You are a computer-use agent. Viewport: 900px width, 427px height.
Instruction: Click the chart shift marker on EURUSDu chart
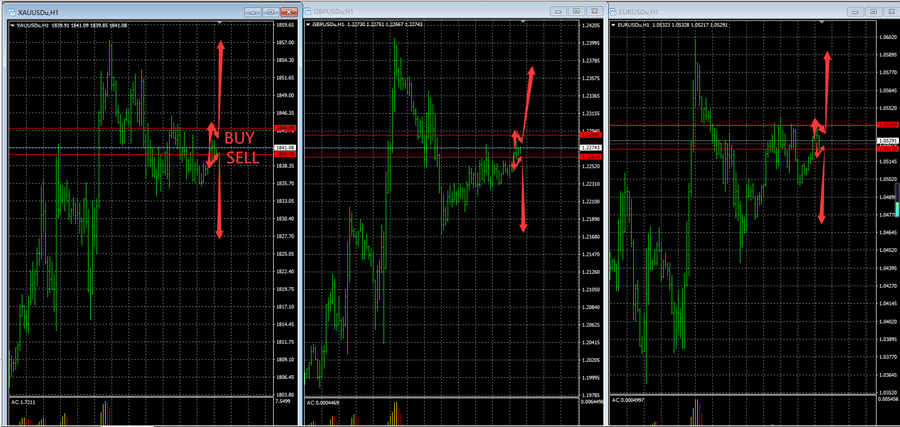click(x=820, y=22)
